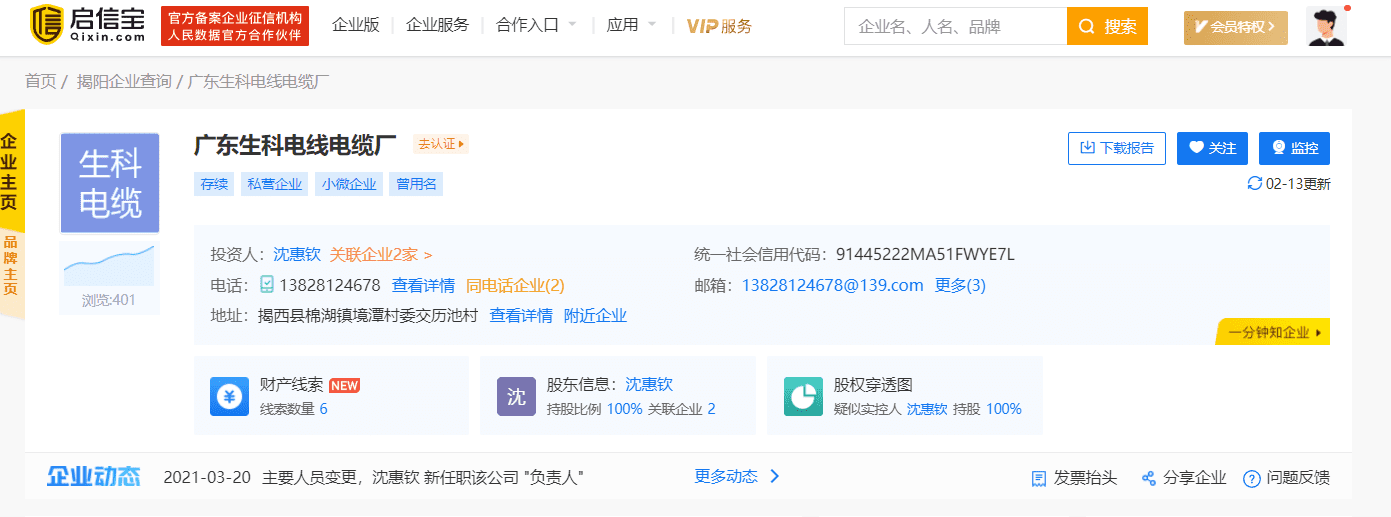Click the 曾用名 tag
1391x517 pixels.
point(416,184)
